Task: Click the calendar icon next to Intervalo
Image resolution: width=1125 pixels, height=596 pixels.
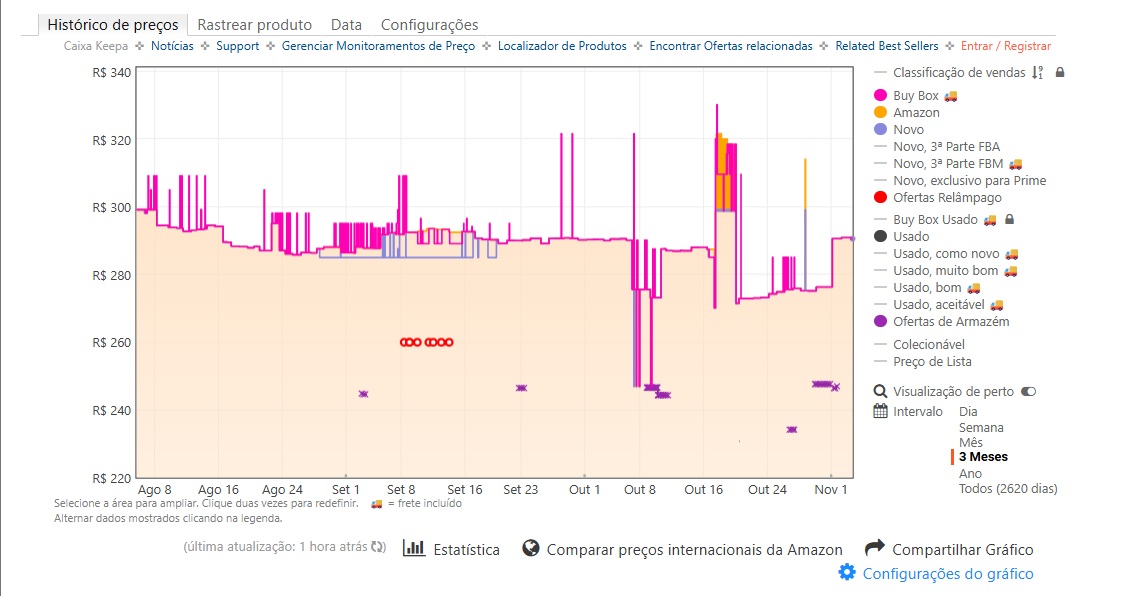Action: point(880,411)
